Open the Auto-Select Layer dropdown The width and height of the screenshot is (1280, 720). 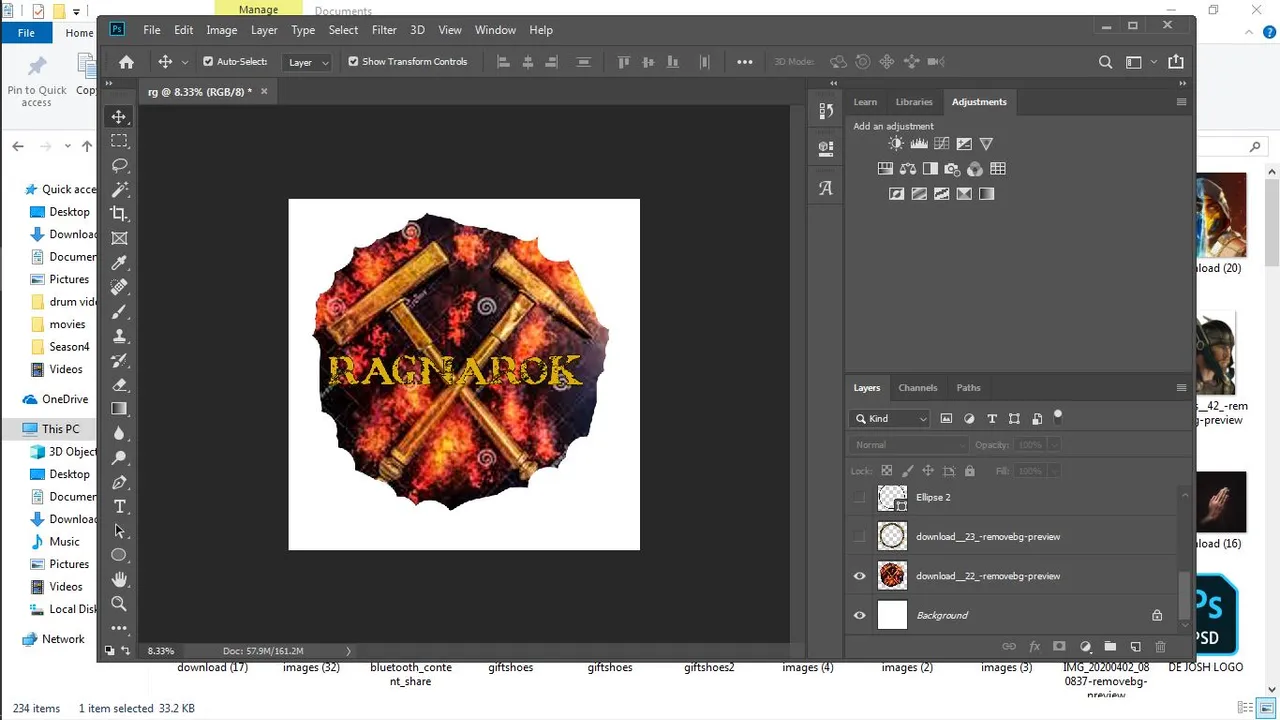pyautogui.click(x=307, y=62)
